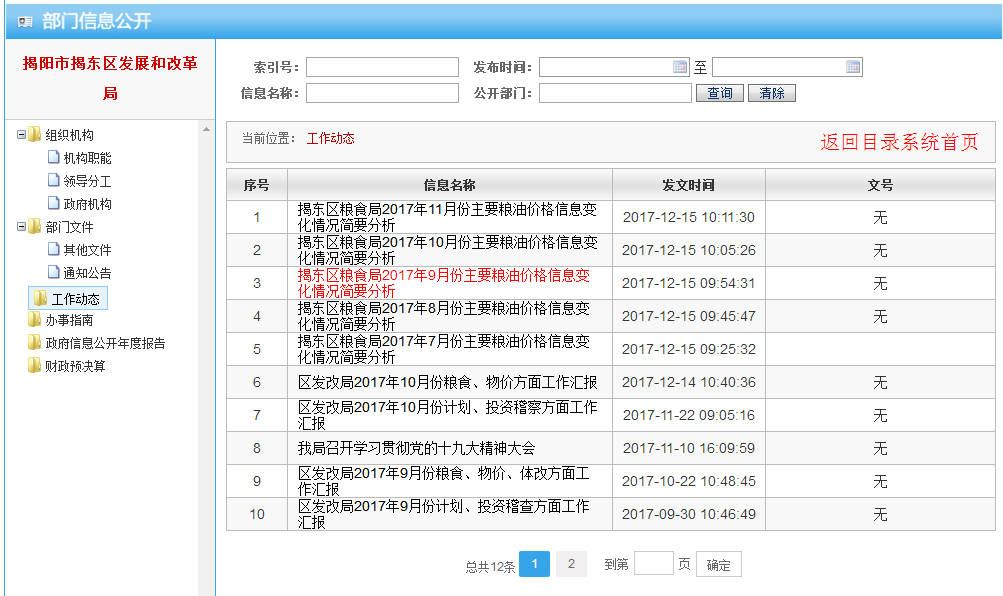1003x596 pixels.
Task: Open the red 2017年9月份主要粮油价格 article
Action: [x=443, y=283]
